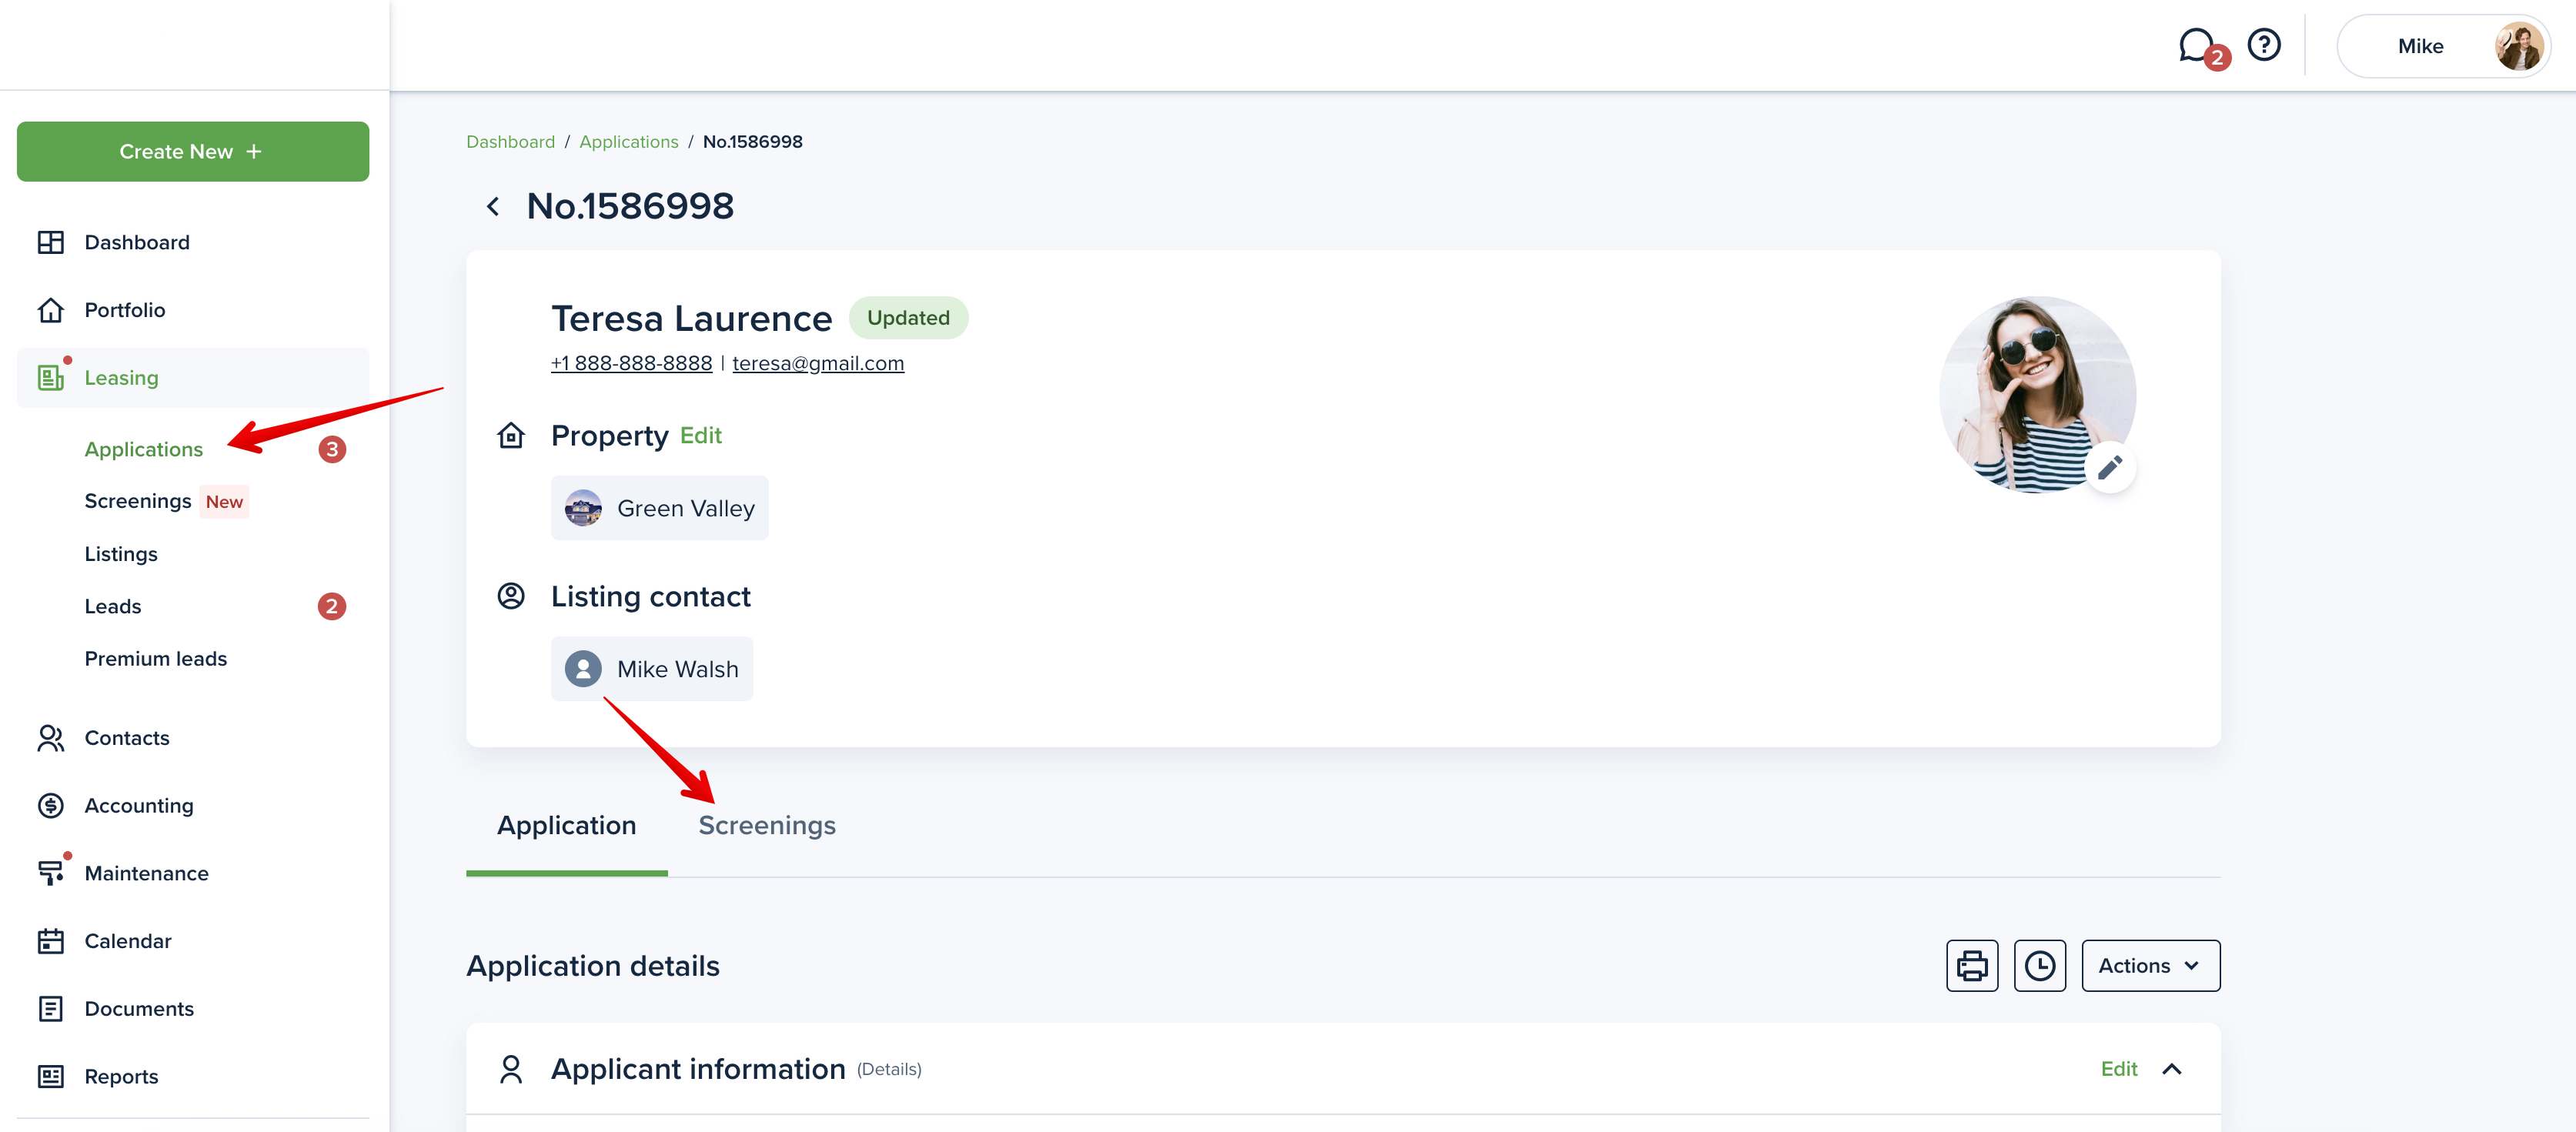Click Mike's profile avatar
Viewport: 2576px width, 1132px height.
(2518, 46)
